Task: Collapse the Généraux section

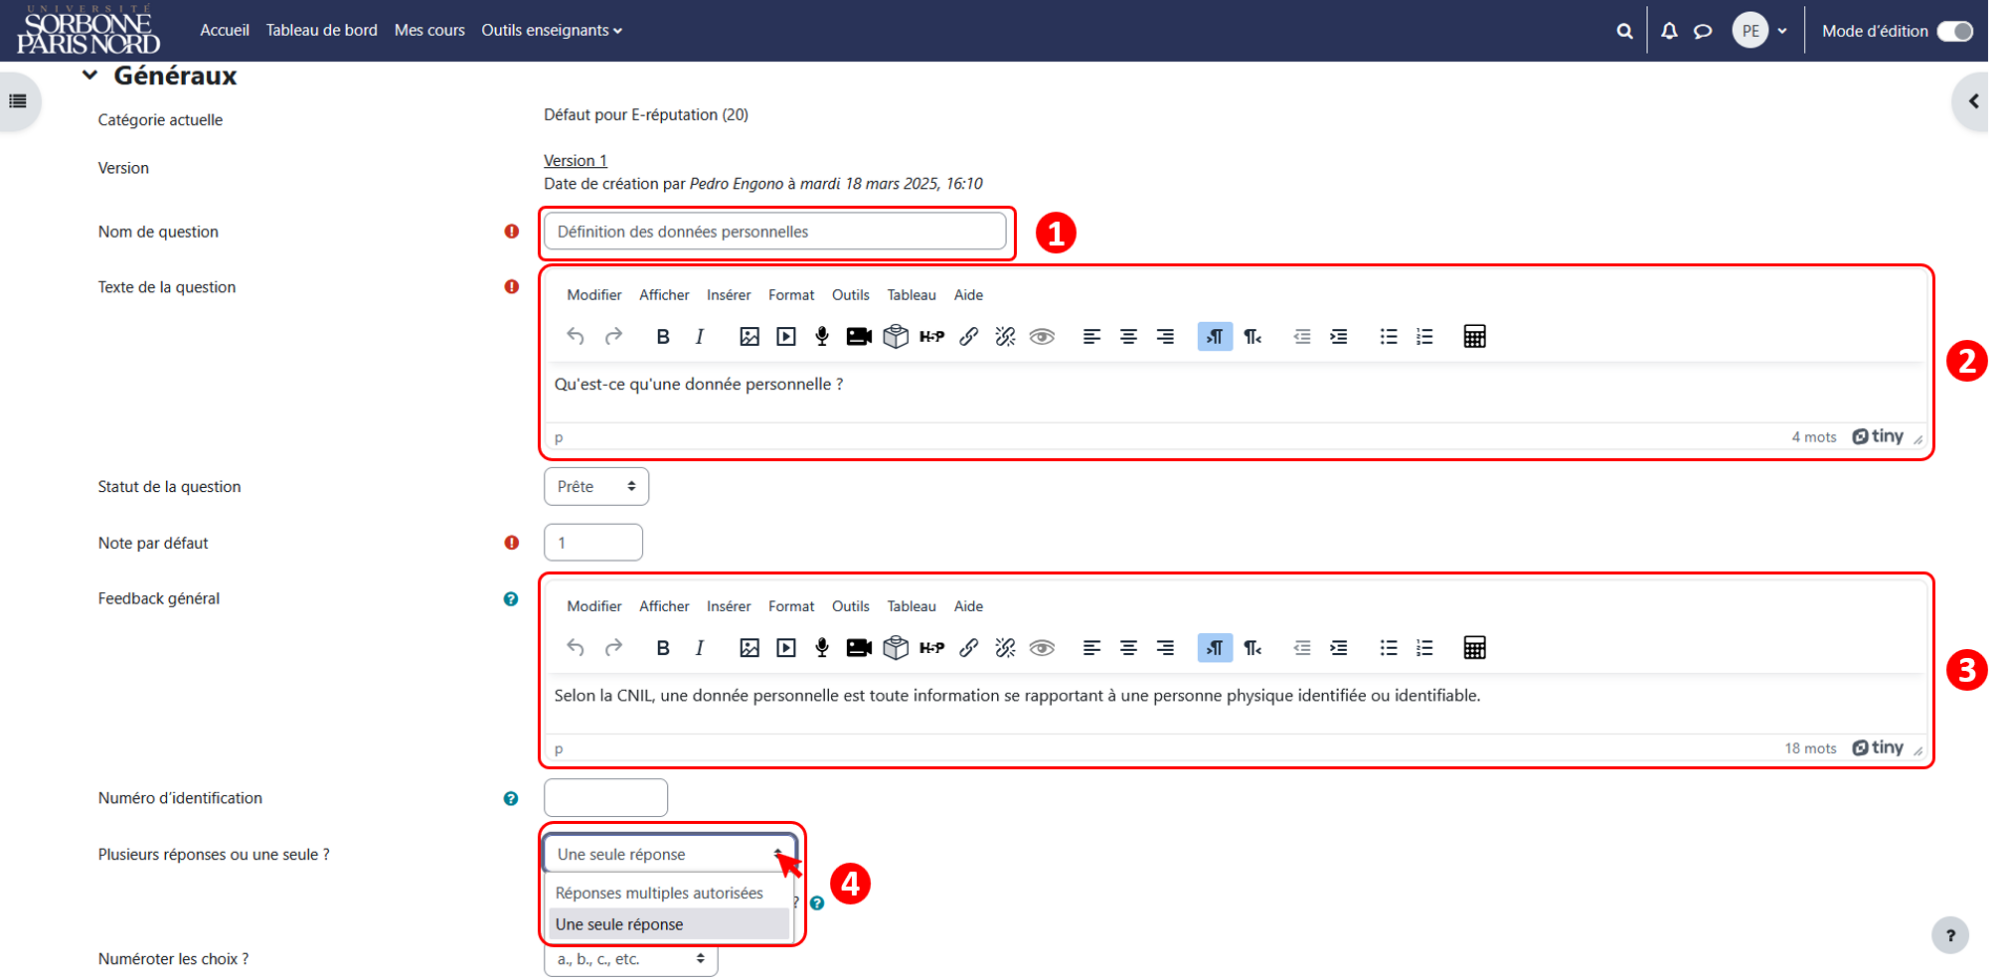Action: coord(90,75)
